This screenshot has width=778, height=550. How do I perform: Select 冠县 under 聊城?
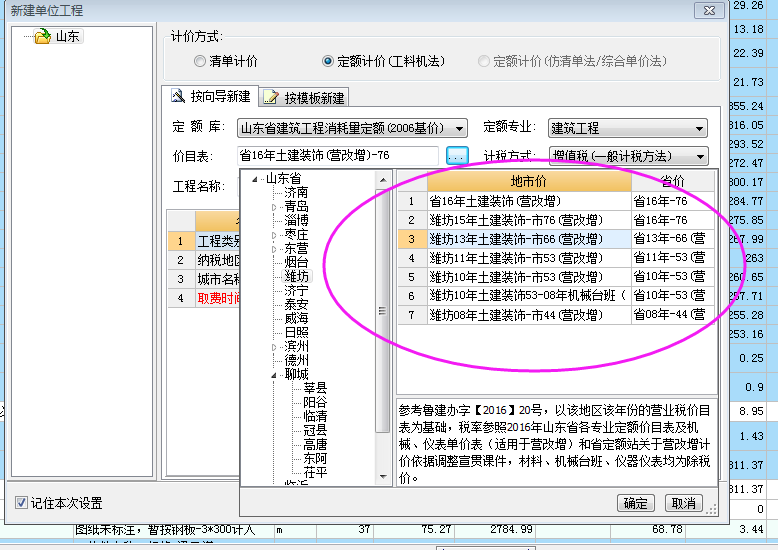click(316, 430)
